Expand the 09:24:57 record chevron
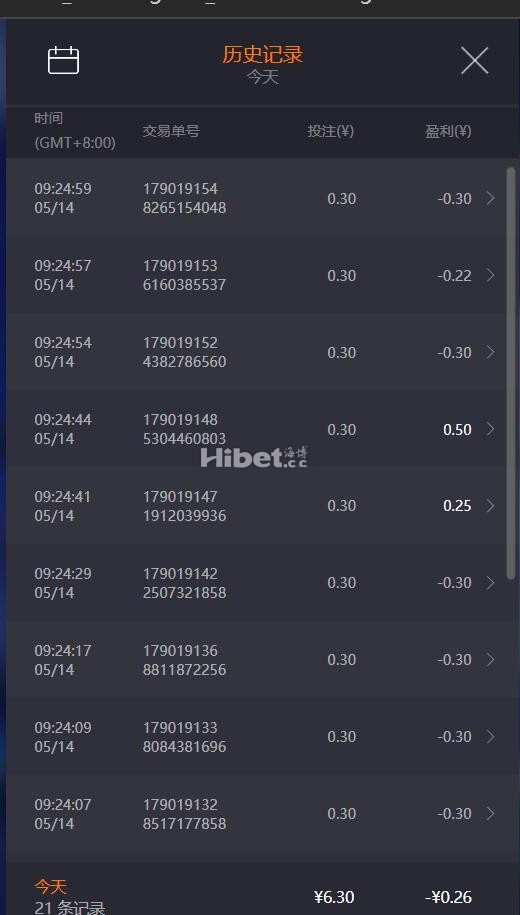The width and height of the screenshot is (520, 915). point(490,275)
